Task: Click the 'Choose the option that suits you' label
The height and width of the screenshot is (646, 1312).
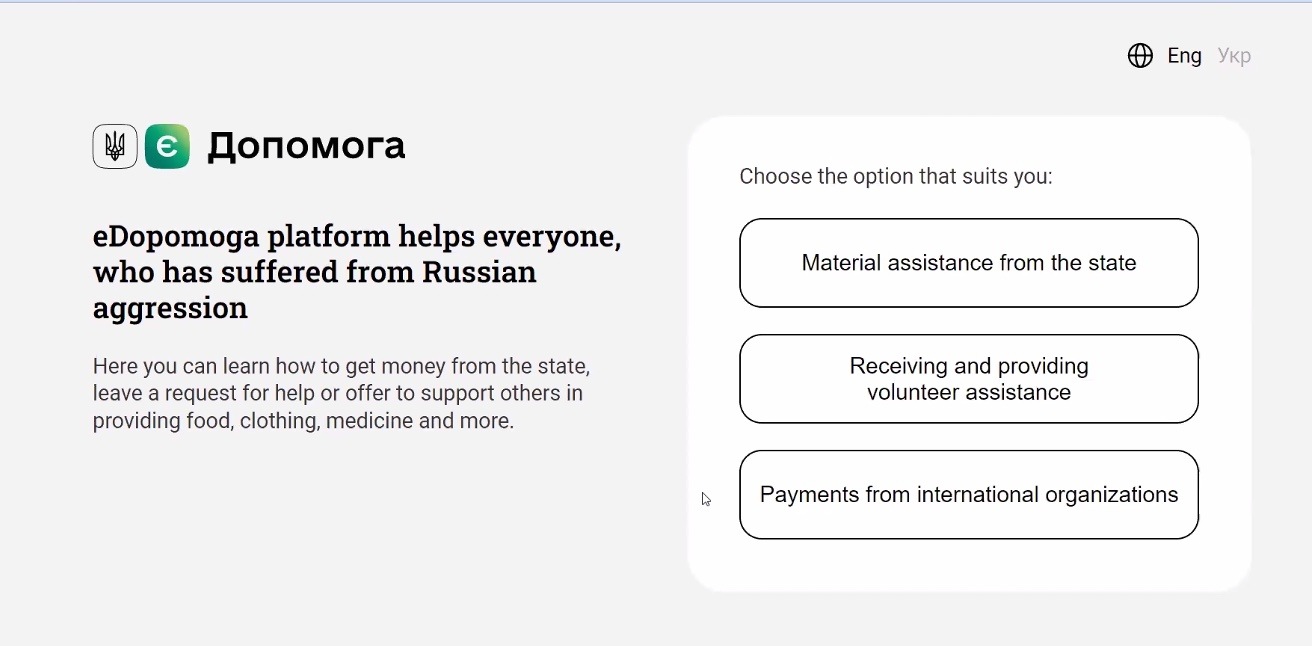Action: [895, 177]
